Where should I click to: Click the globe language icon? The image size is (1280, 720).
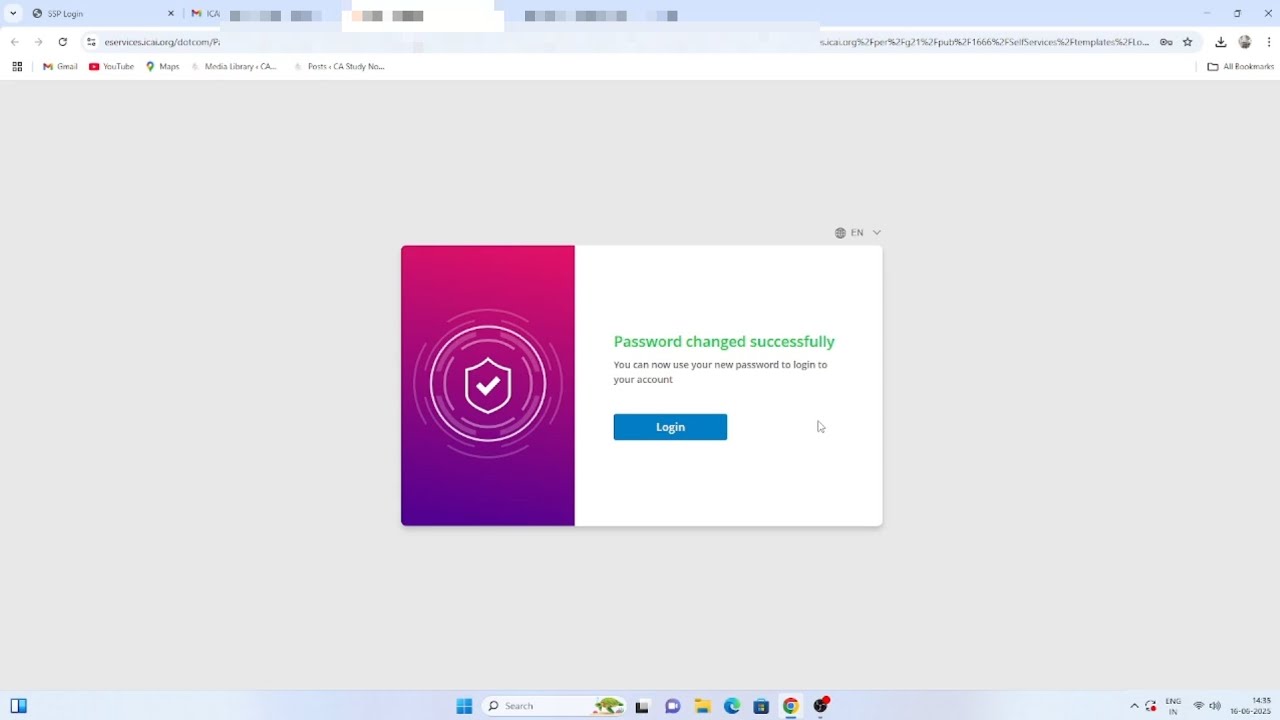(840, 233)
